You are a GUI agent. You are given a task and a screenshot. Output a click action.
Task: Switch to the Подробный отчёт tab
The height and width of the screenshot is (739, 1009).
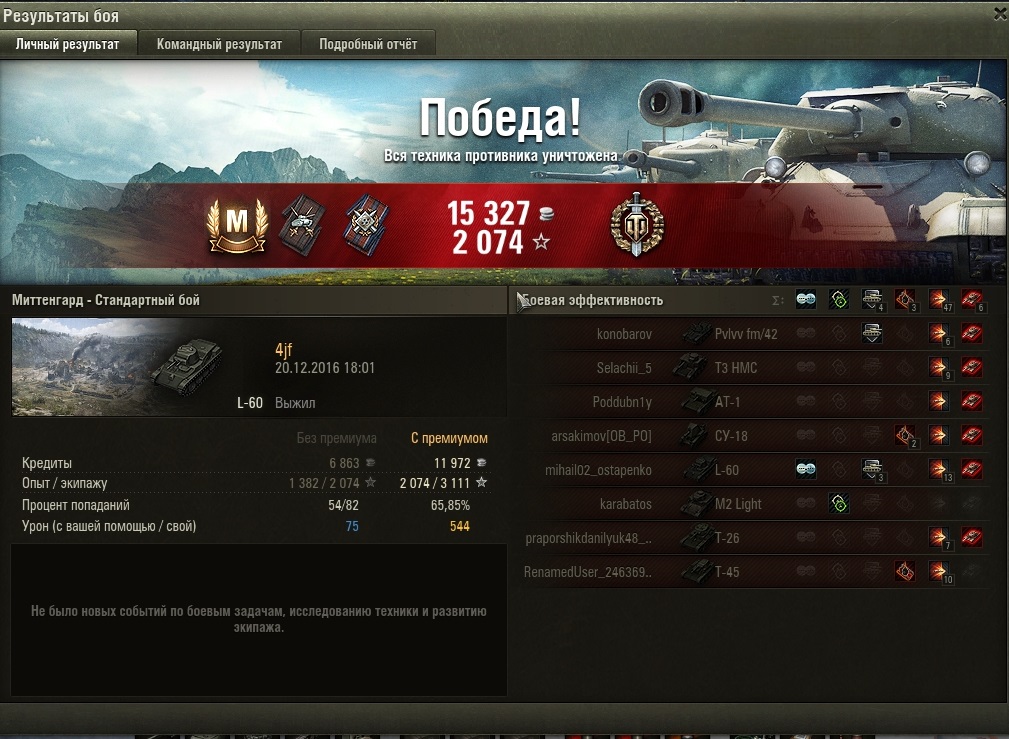pyautogui.click(x=368, y=44)
